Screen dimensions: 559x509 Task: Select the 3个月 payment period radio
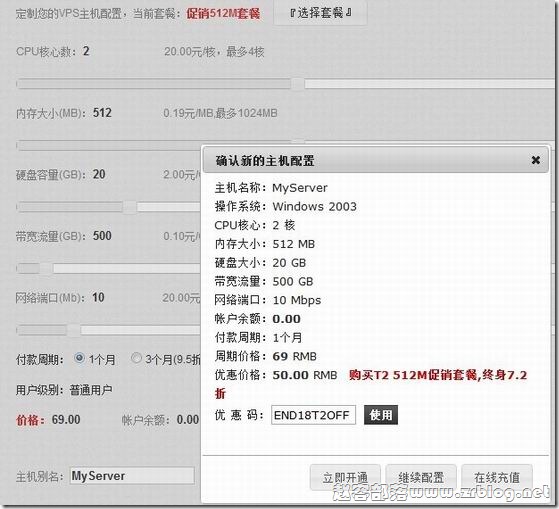[x=136, y=358]
